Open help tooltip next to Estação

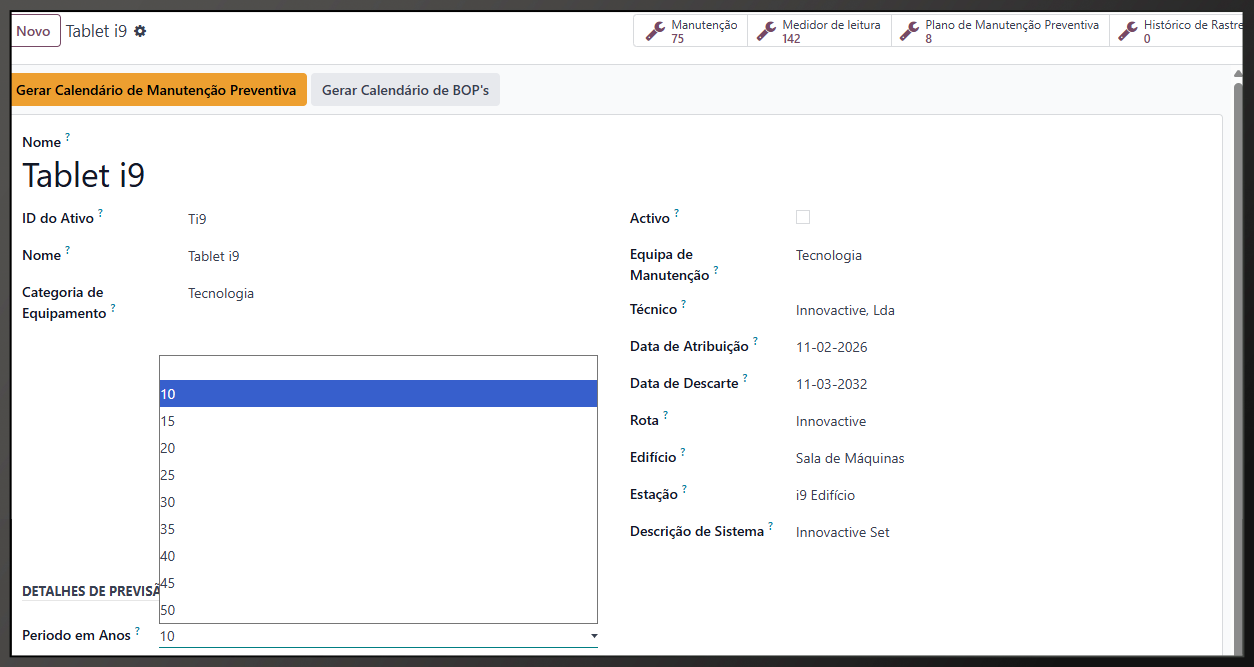coord(685,489)
